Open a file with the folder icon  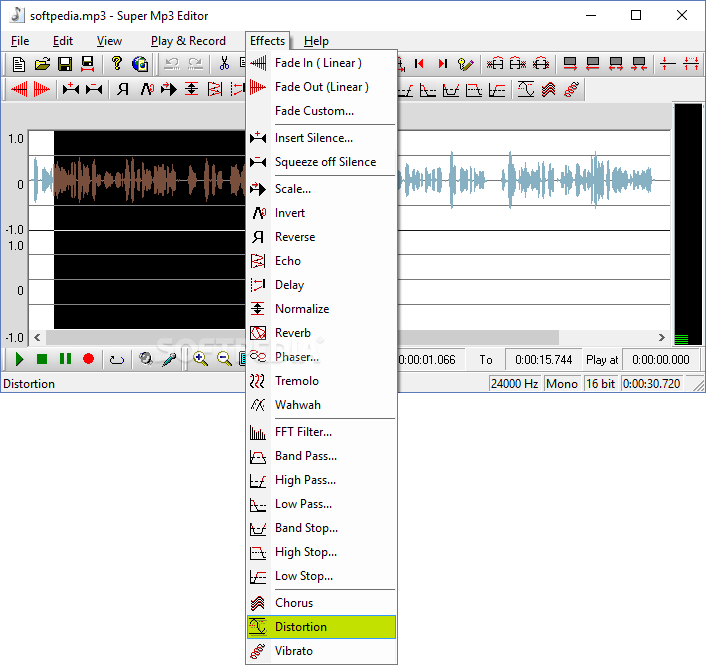42,64
